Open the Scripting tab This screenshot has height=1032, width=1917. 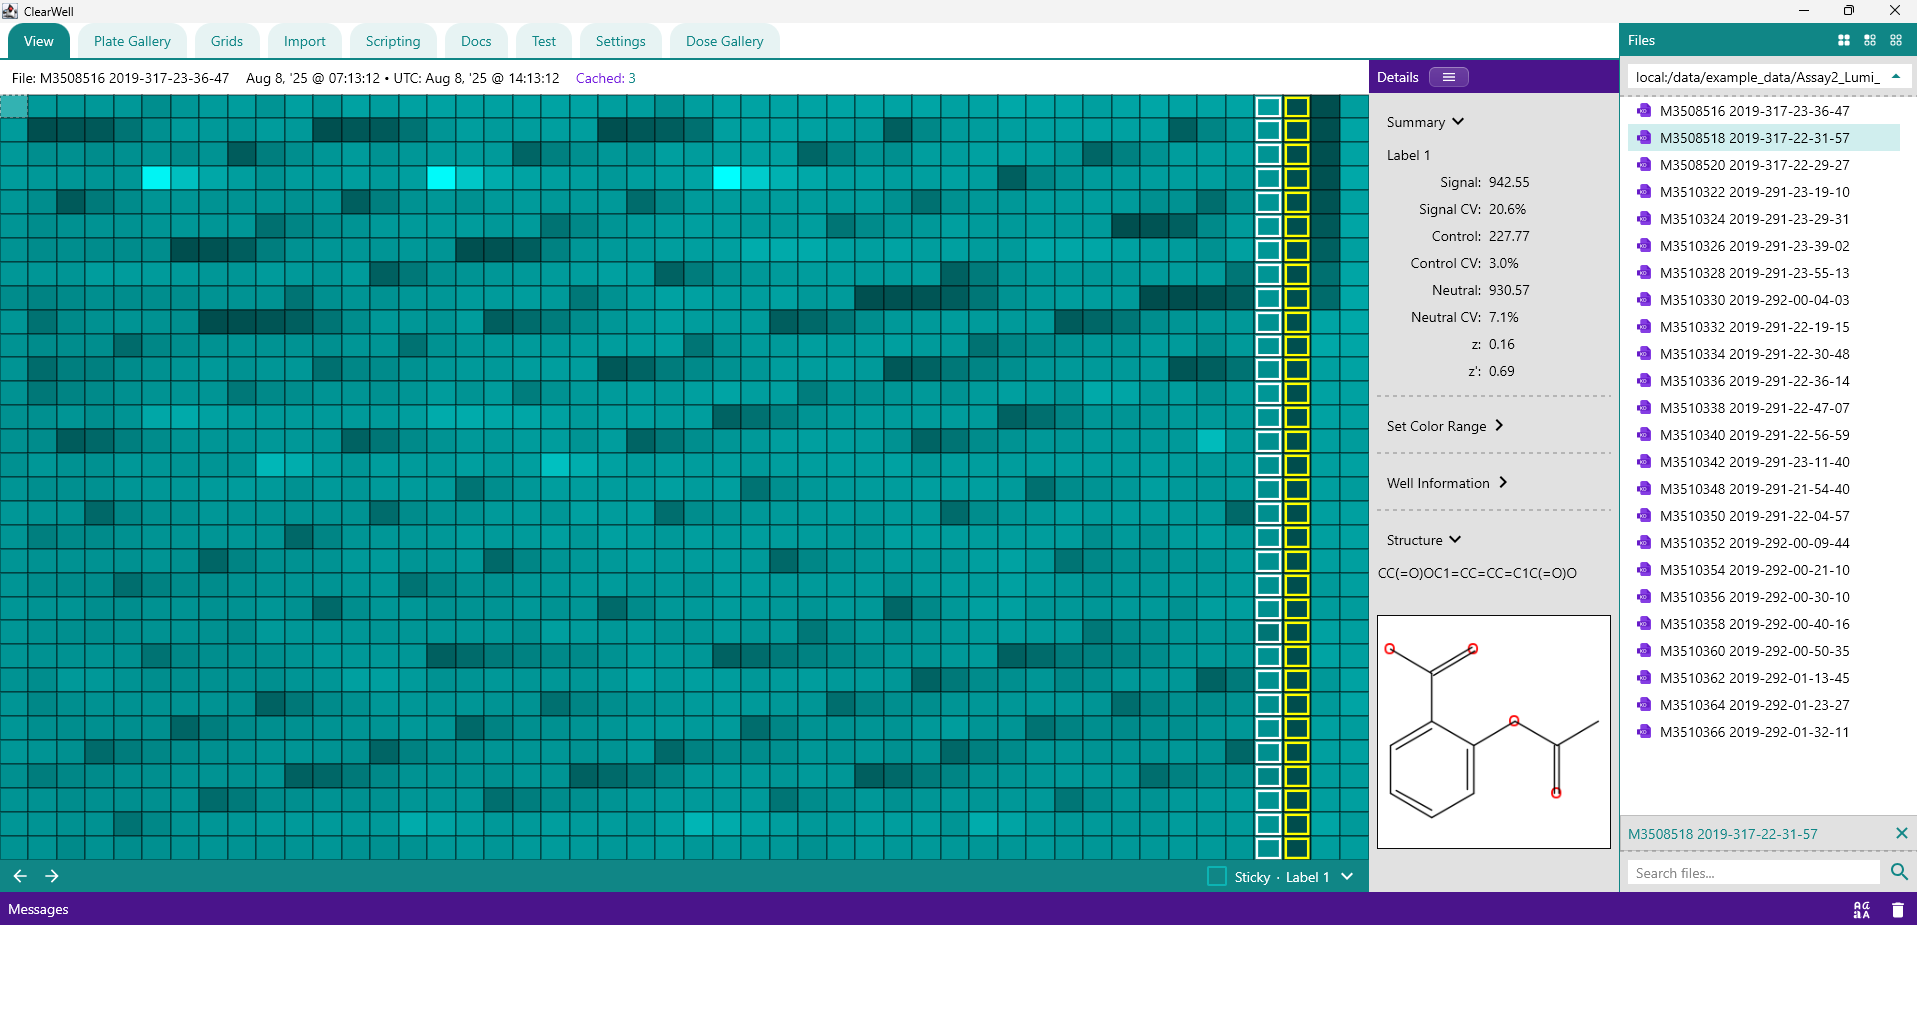click(x=393, y=41)
